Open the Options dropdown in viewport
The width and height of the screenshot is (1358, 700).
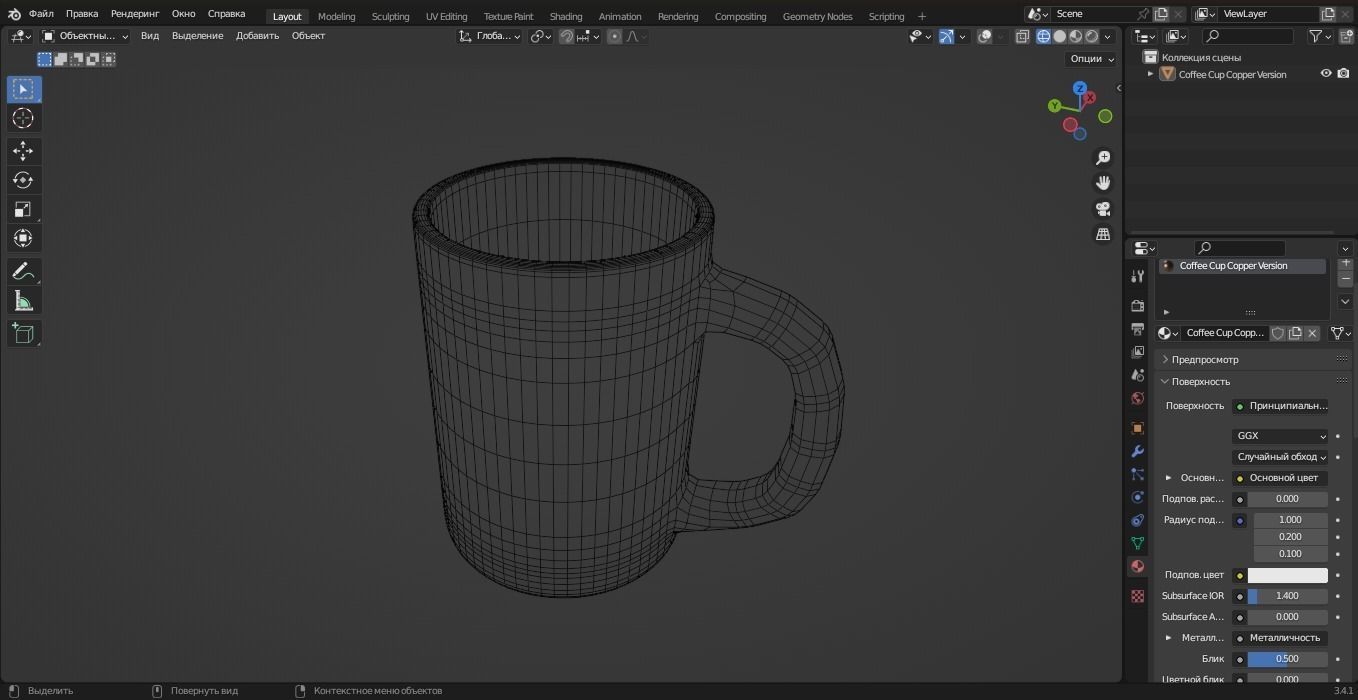click(1092, 59)
